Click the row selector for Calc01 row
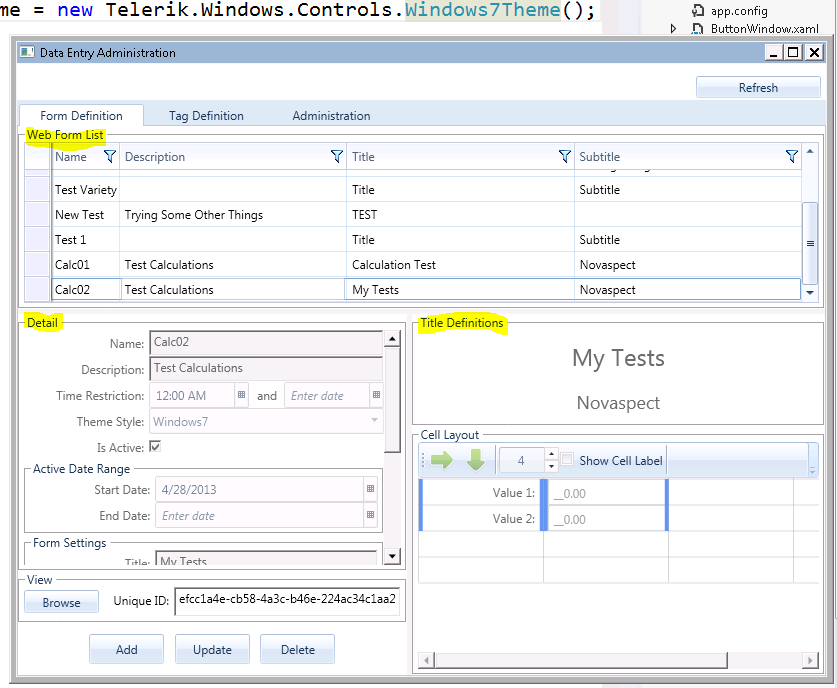 (x=37, y=265)
